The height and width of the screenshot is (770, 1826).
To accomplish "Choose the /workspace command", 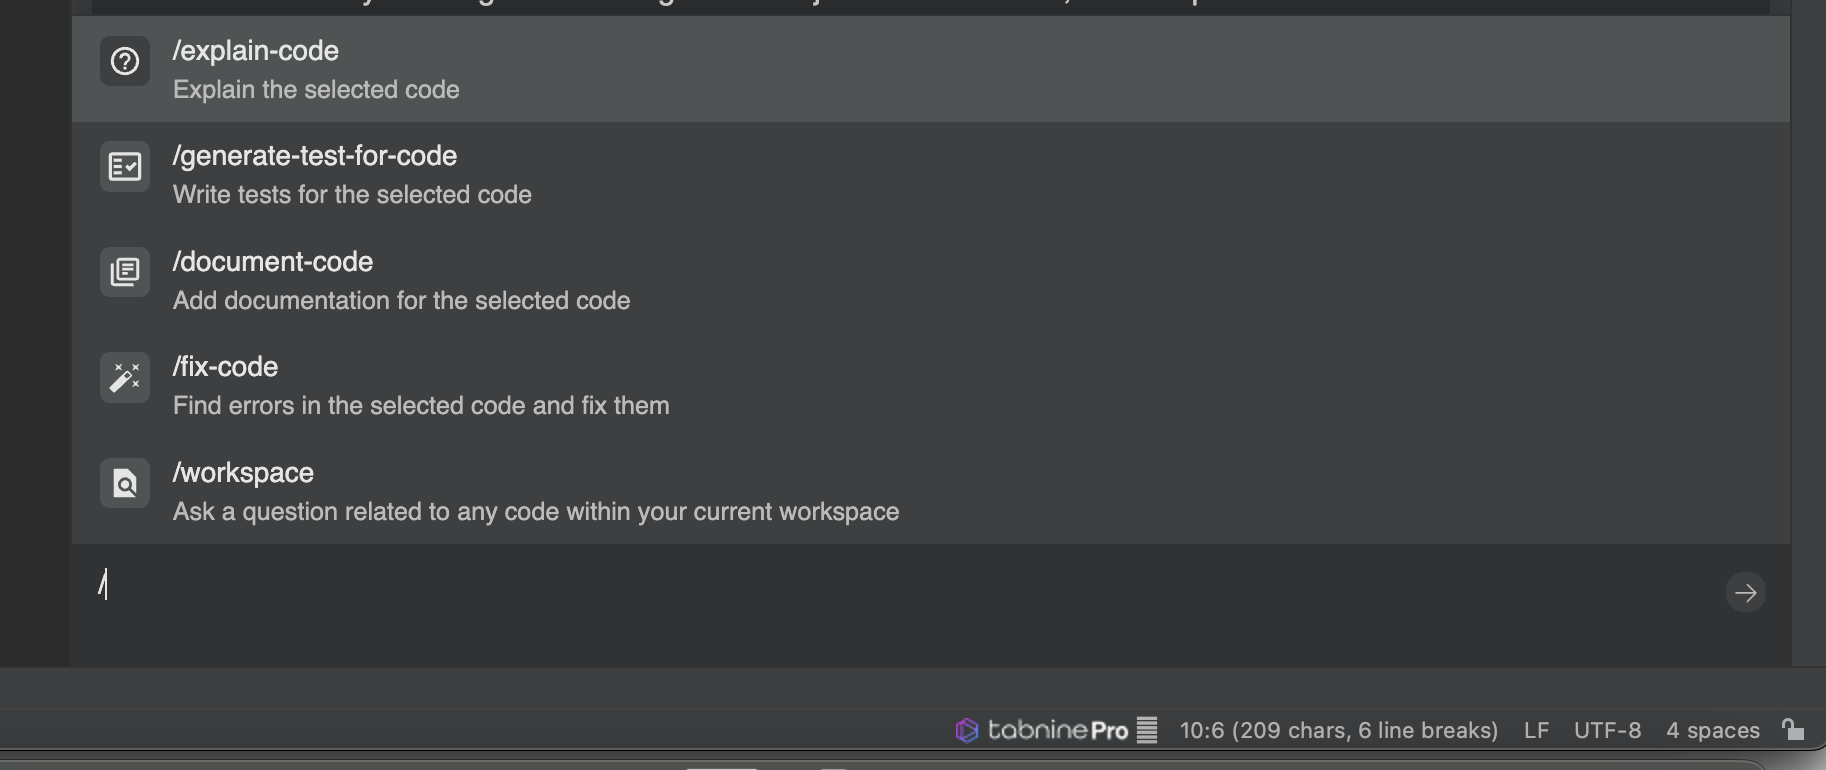I will 243,473.
